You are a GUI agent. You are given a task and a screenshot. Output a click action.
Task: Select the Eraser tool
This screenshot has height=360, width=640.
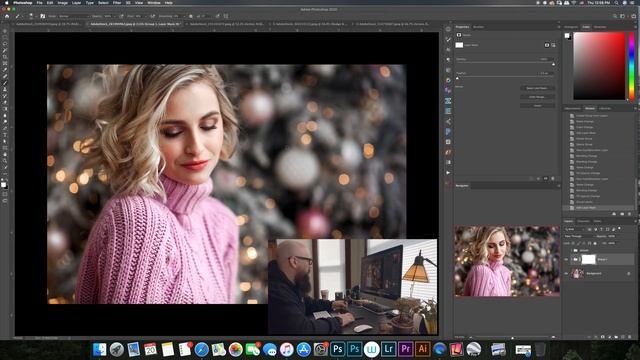click(x=5, y=102)
